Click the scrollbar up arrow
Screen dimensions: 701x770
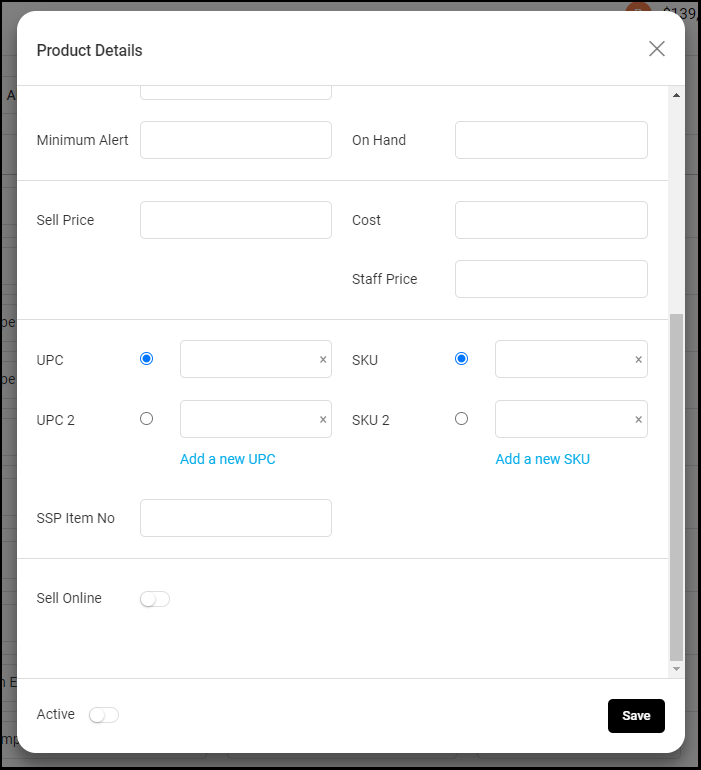coord(676,95)
